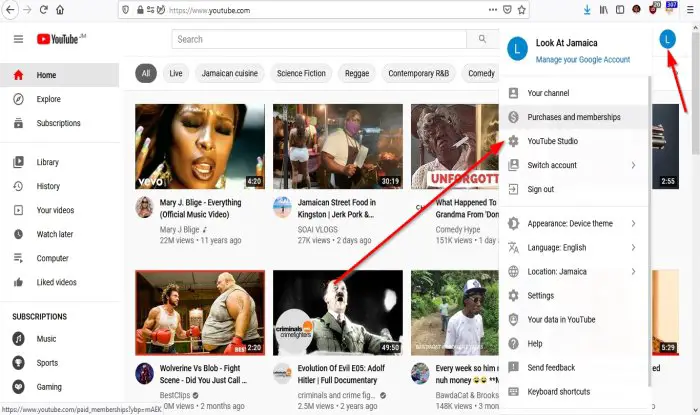The height and width of the screenshot is (415, 700).
Task: Open page actions three-dot menu
Action: [492, 10]
